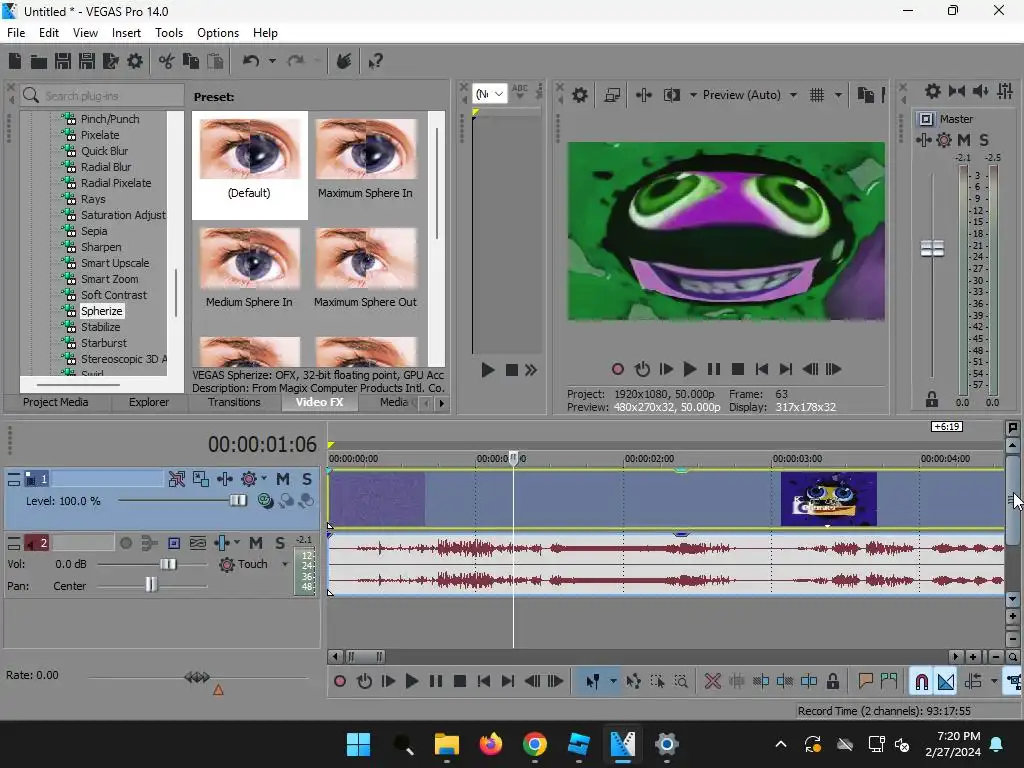The height and width of the screenshot is (768, 1024).
Task: Toggle snapping magnet icon
Action: pyautogui.click(x=921, y=681)
